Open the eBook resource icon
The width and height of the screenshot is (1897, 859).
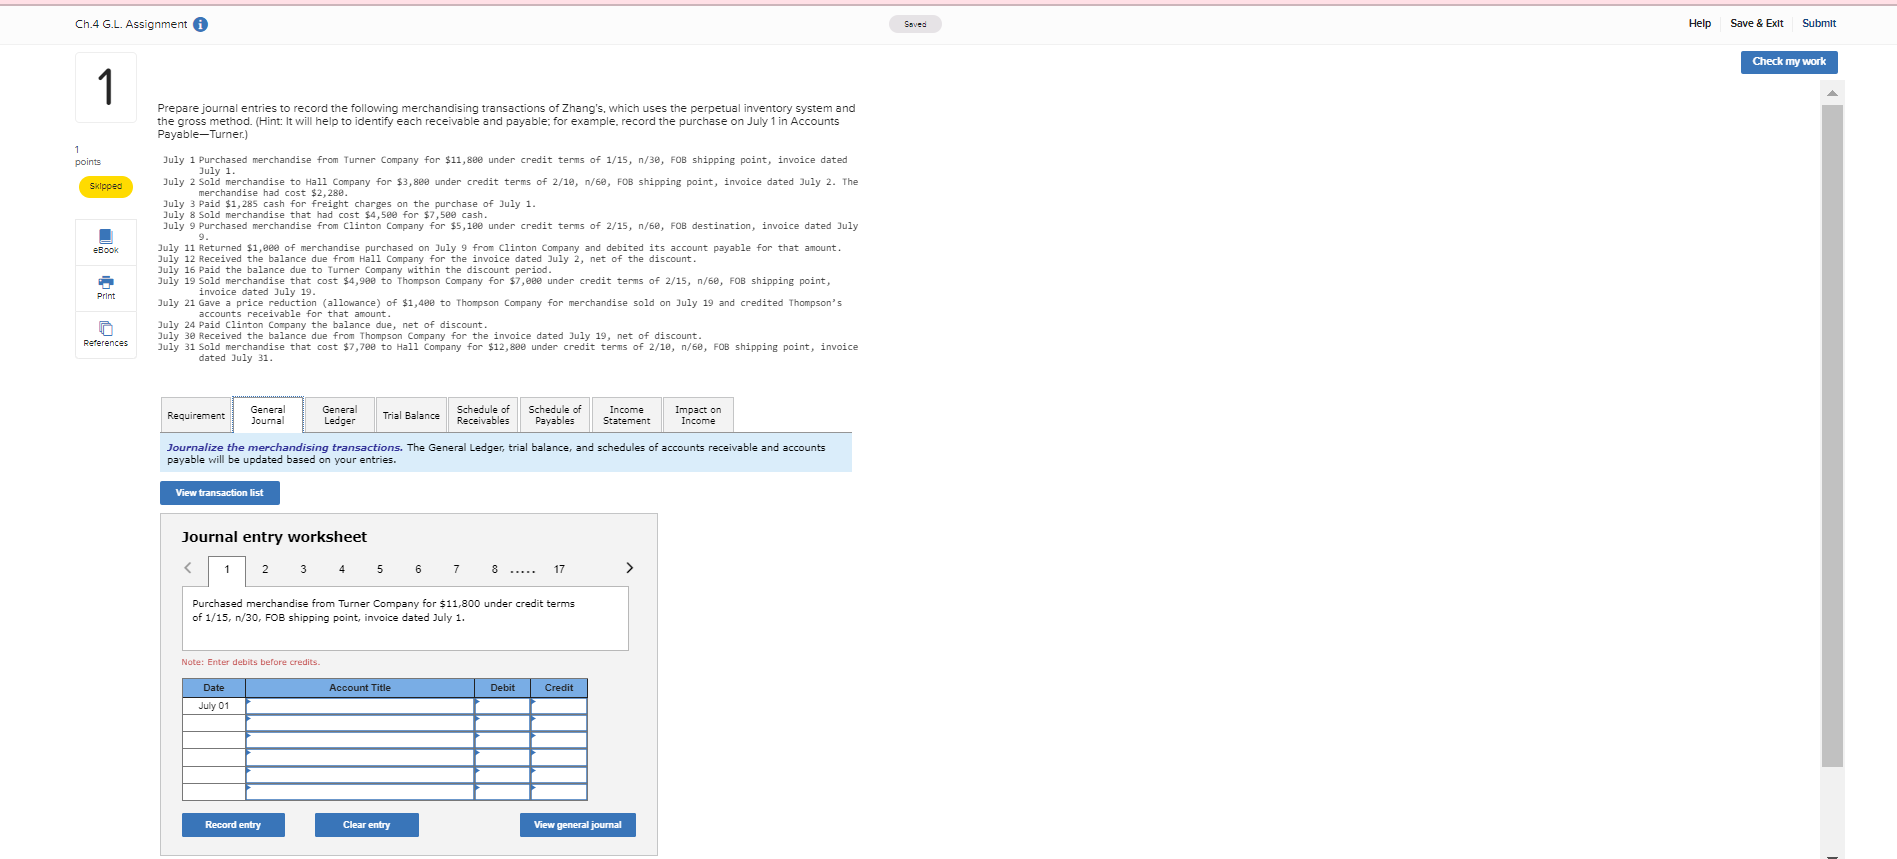click(106, 241)
